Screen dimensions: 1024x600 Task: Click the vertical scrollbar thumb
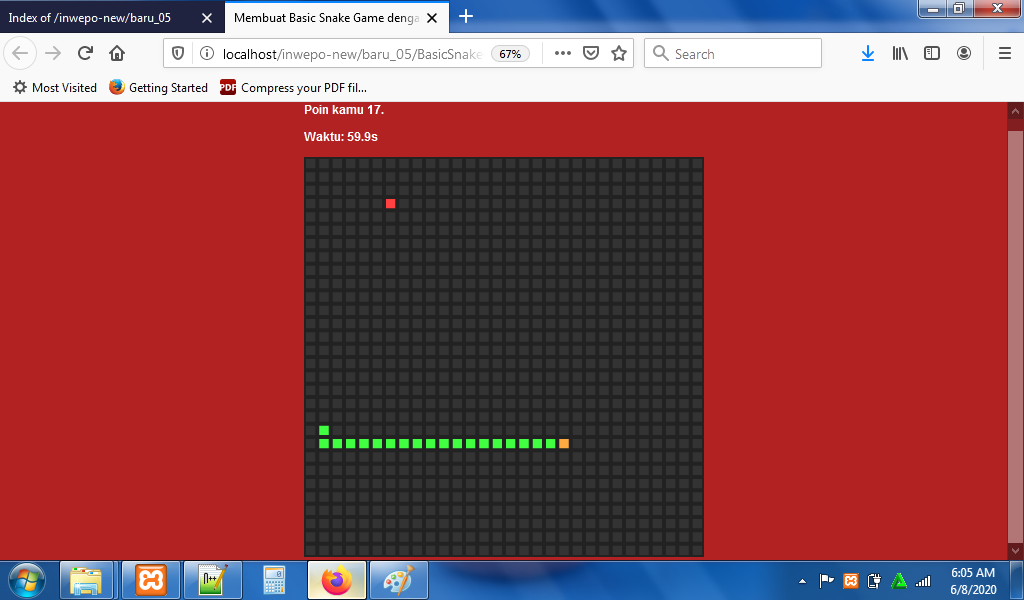(x=1015, y=335)
